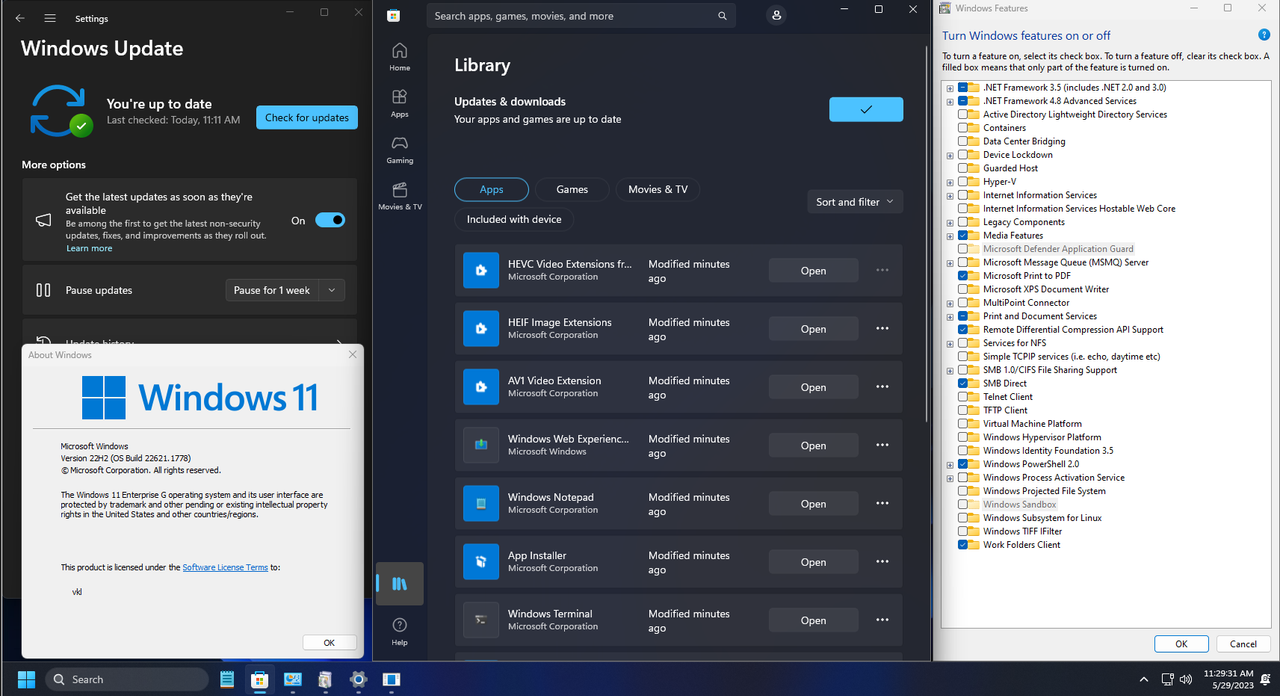Click the Store profile account icon
The height and width of the screenshot is (696, 1280).
click(x=776, y=16)
